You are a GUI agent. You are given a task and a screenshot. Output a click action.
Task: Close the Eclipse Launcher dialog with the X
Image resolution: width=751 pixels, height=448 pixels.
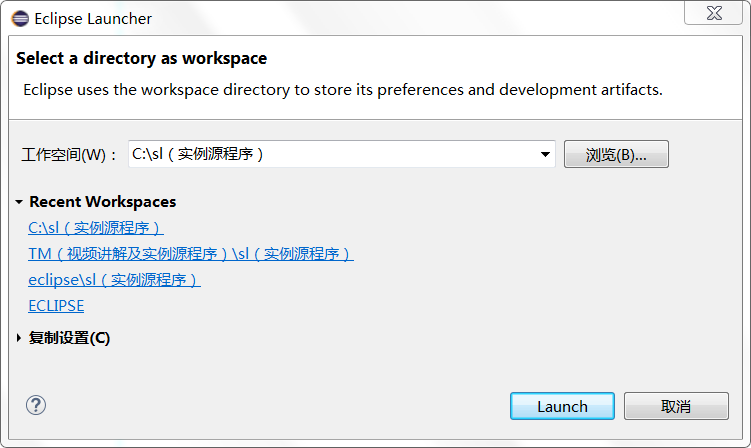tap(714, 13)
